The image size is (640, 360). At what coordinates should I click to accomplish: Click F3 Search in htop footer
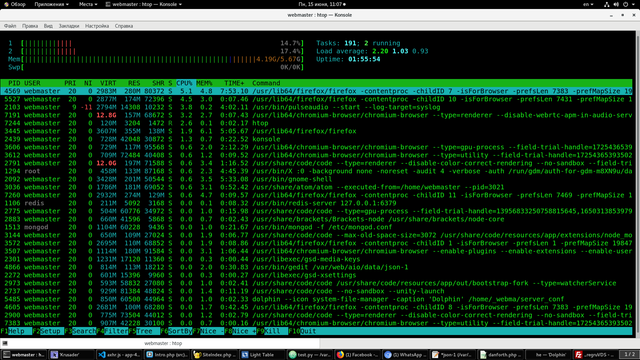tap(80, 331)
